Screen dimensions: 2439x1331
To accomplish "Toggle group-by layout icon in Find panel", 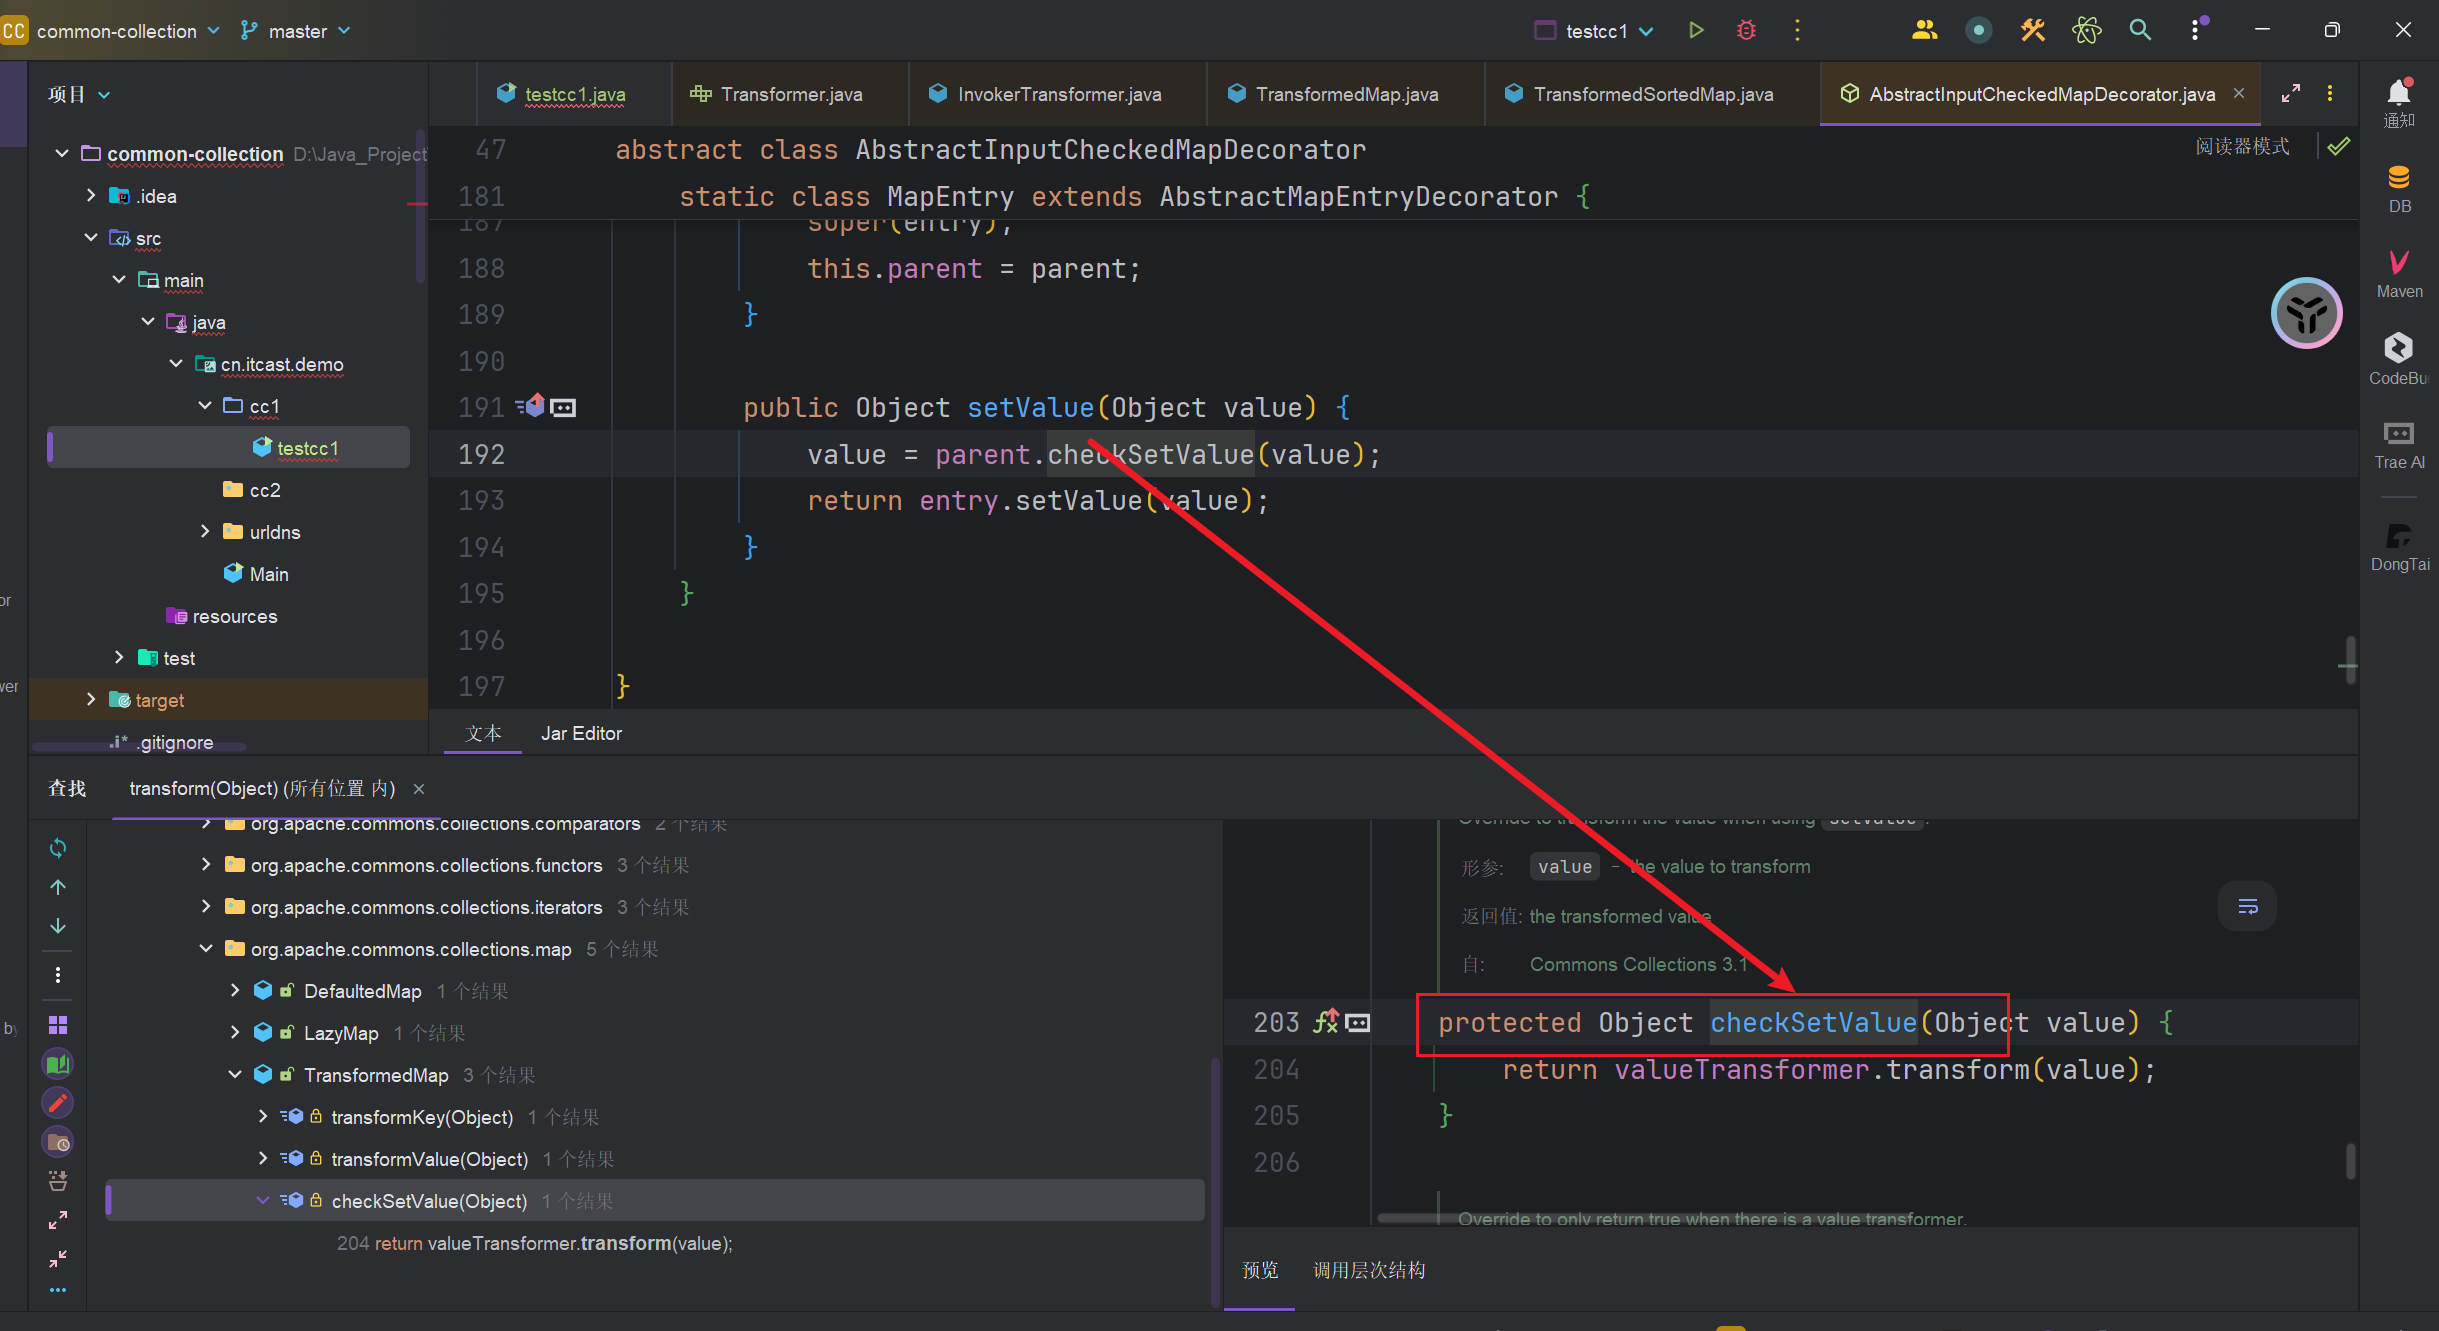I will click(58, 1025).
